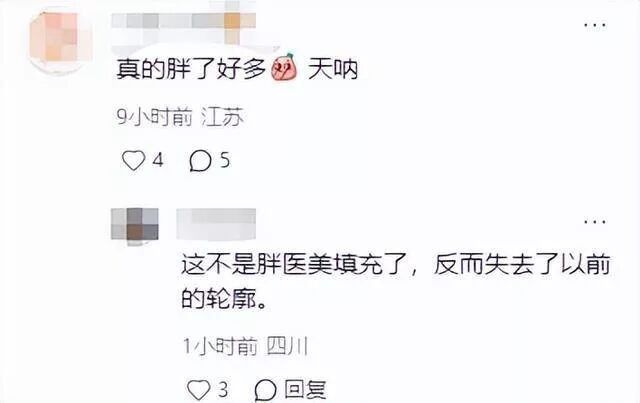Open the three-dot menu of the top comment

tap(595, 25)
